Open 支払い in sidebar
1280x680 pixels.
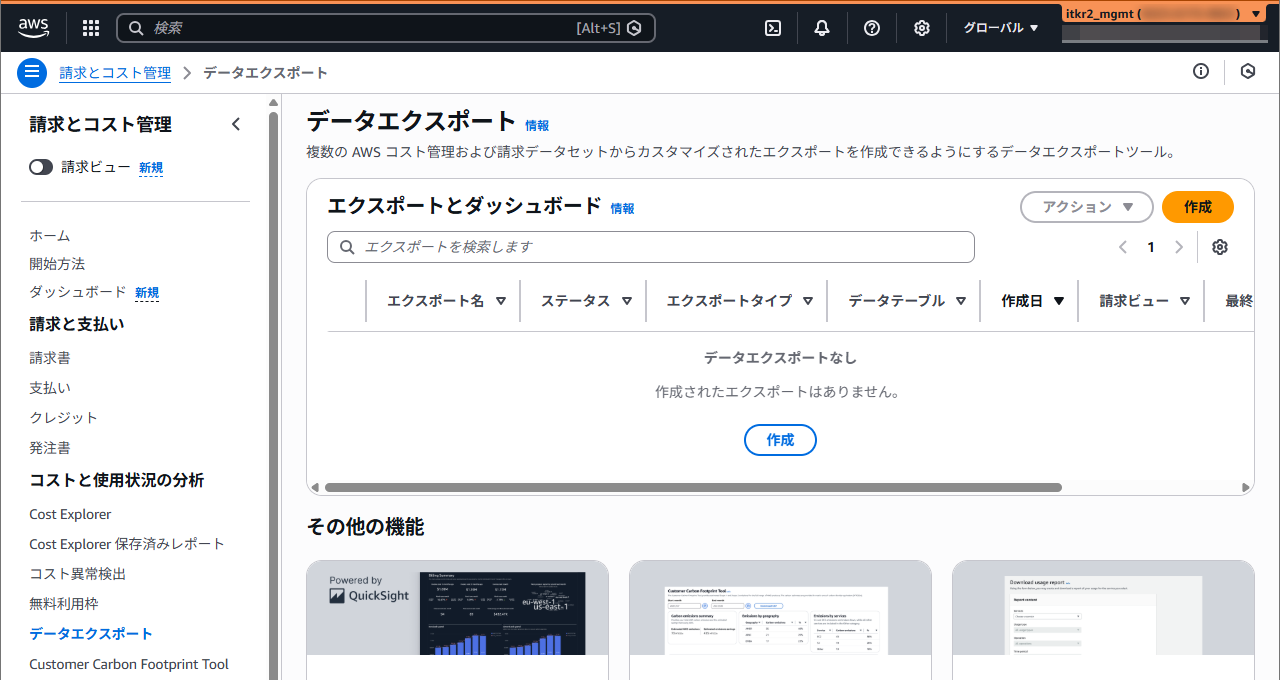(x=50, y=387)
